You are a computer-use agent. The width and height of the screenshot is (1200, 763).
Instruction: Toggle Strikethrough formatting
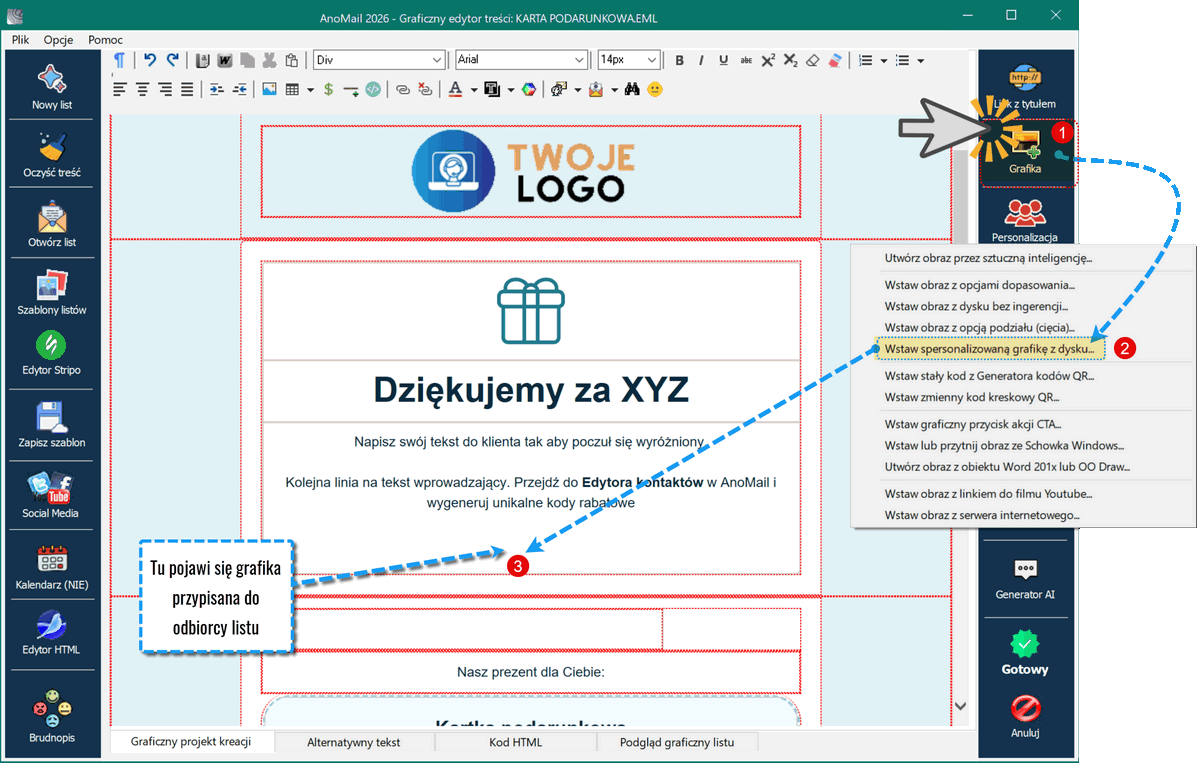click(x=746, y=60)
